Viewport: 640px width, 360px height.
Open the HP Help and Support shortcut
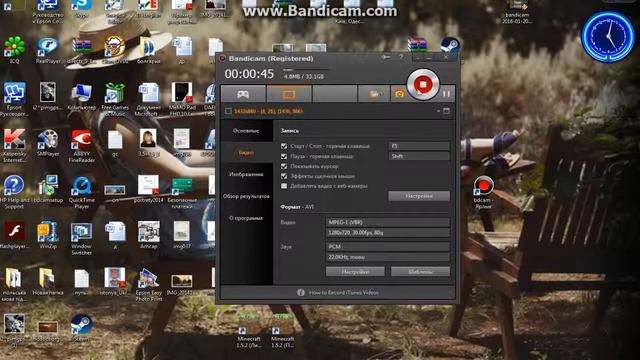14,192
